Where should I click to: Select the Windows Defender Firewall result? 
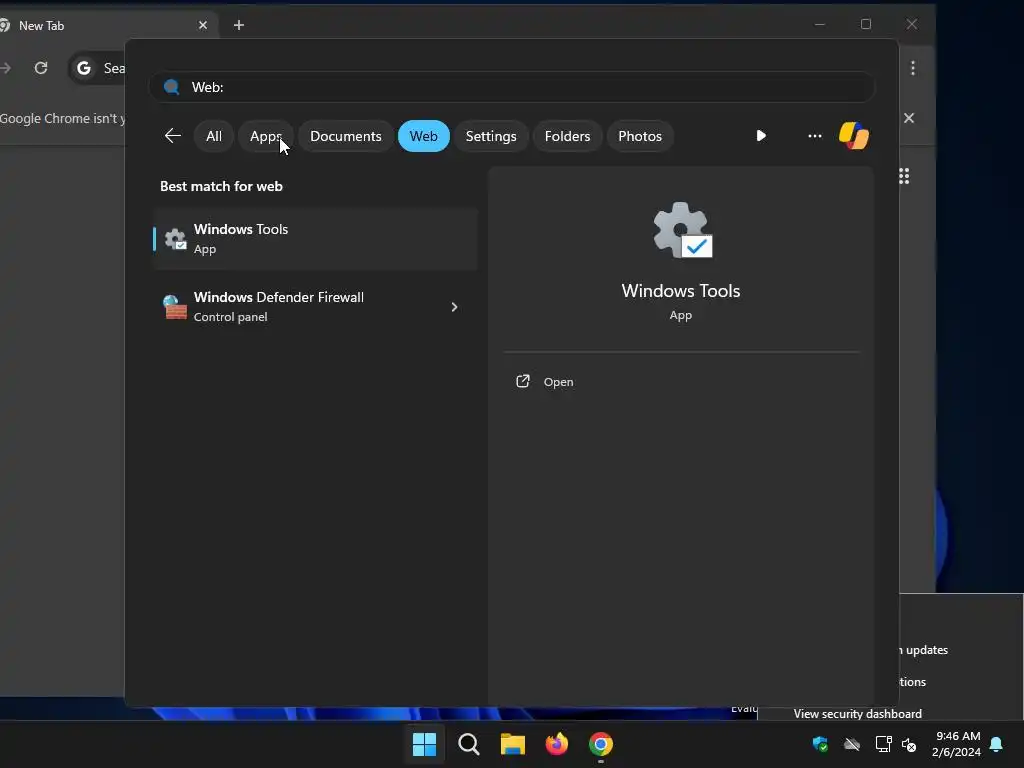315,306
